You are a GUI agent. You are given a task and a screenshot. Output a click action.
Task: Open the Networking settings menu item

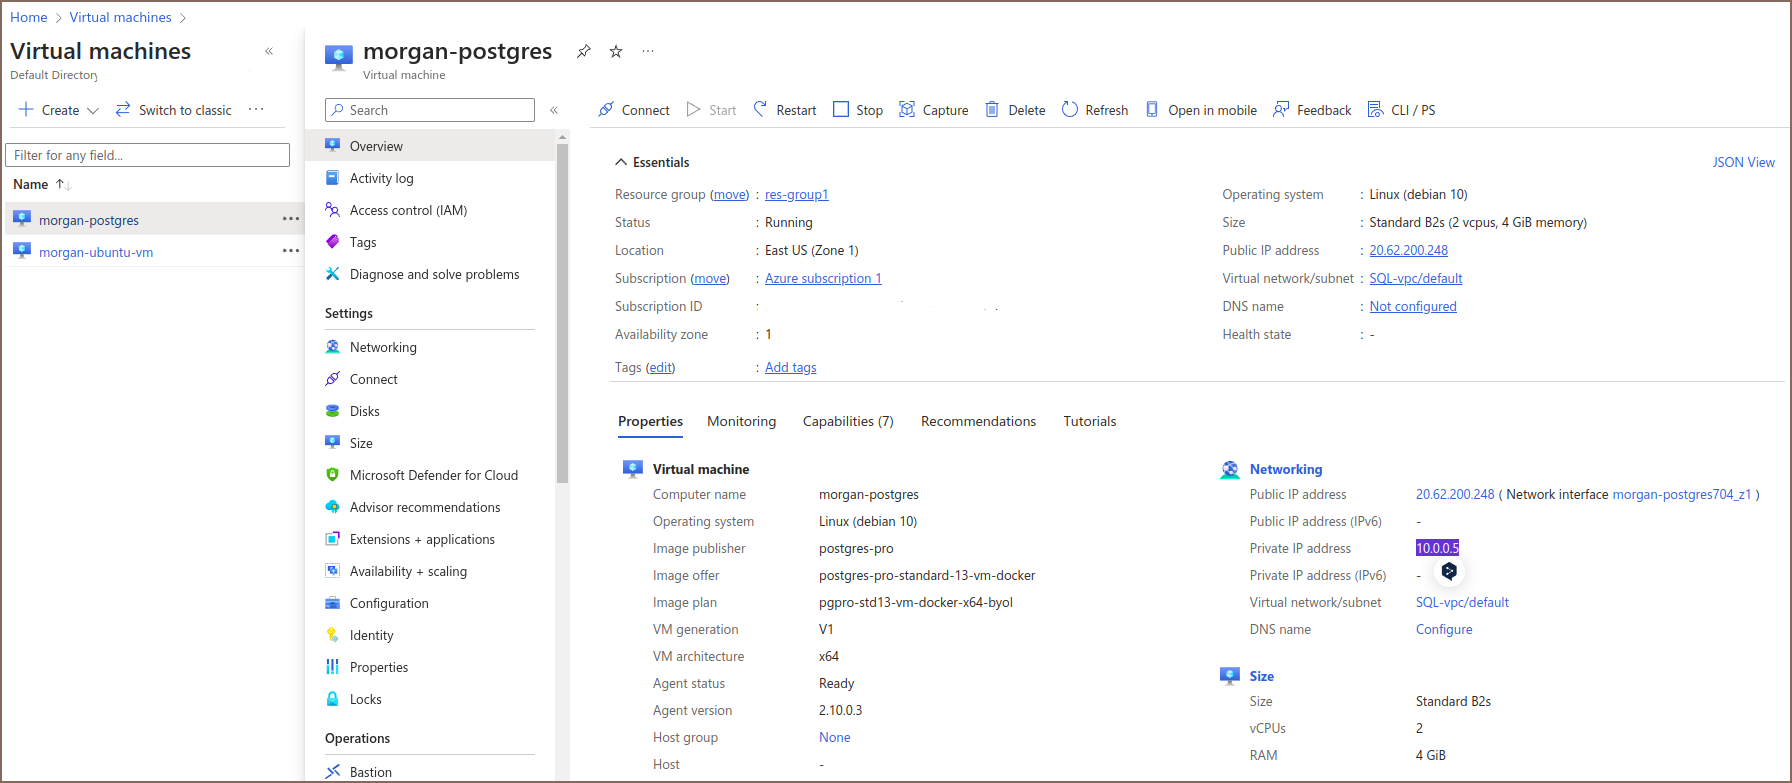point(383,347)
